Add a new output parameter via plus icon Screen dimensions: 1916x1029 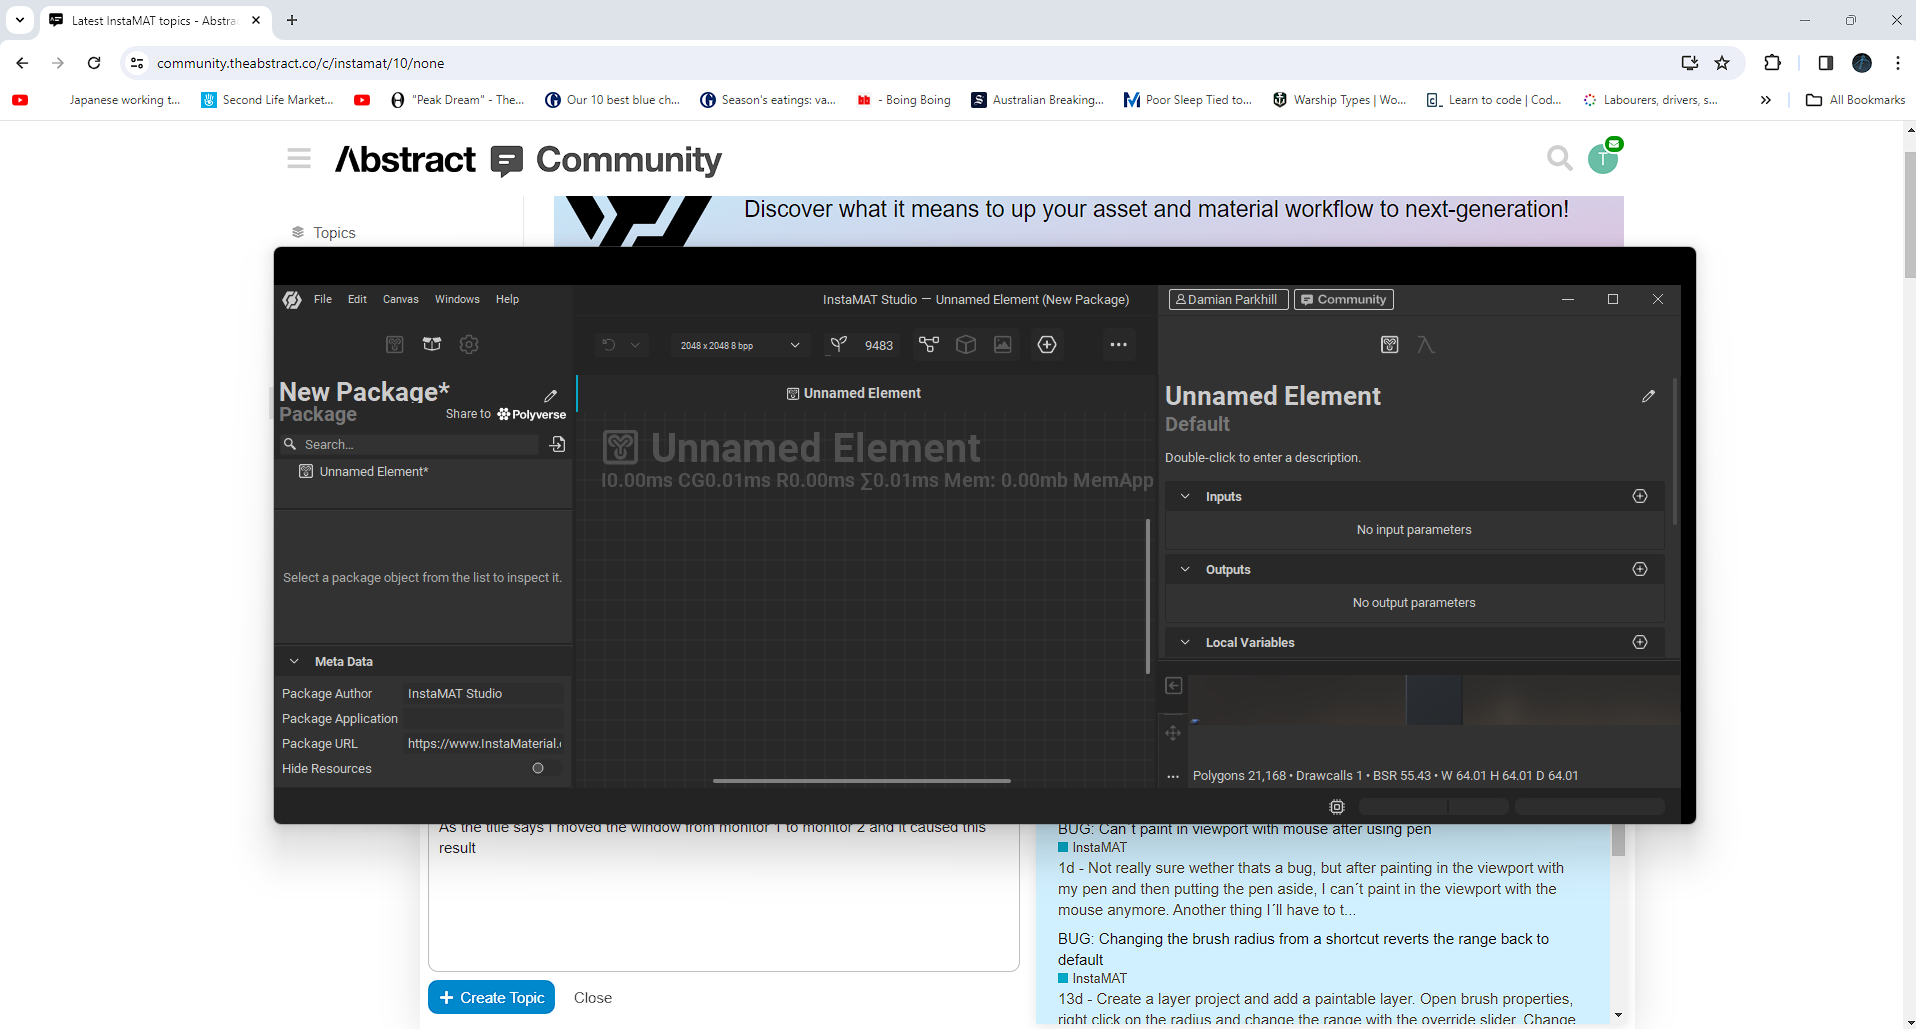1640,569
